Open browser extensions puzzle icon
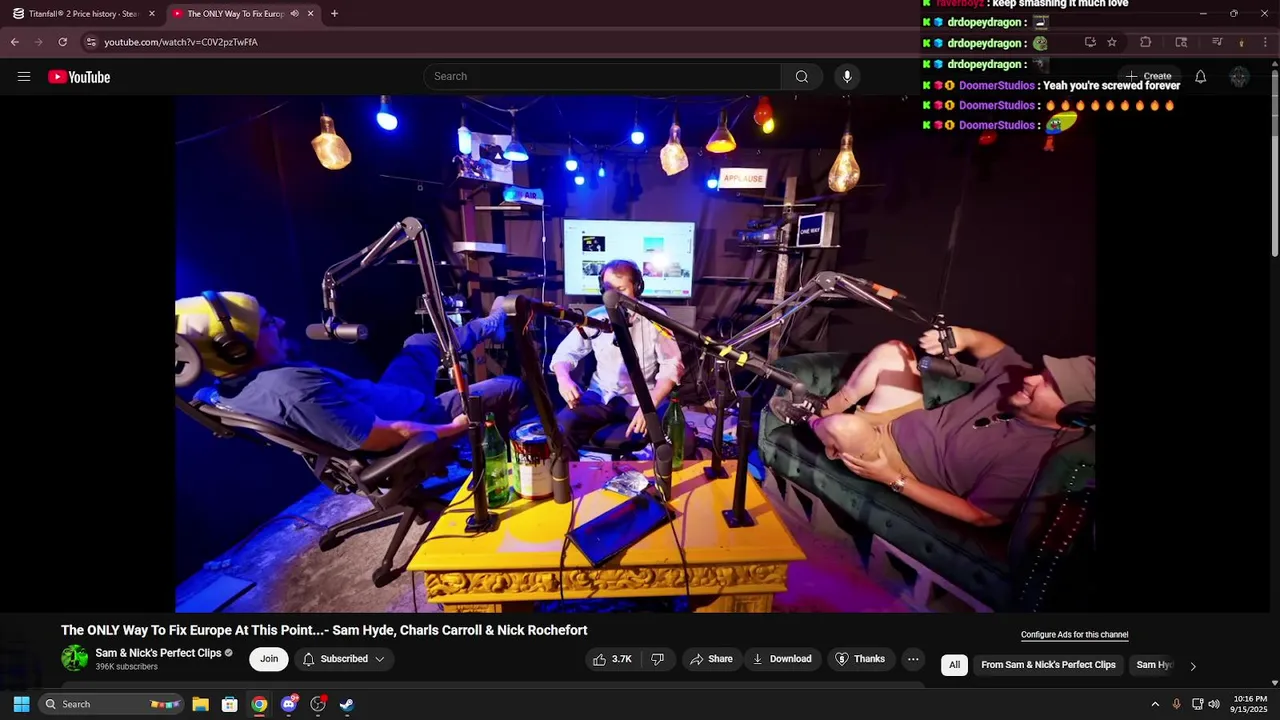This screenshot has width=1280, height=720. point(1146,42)
